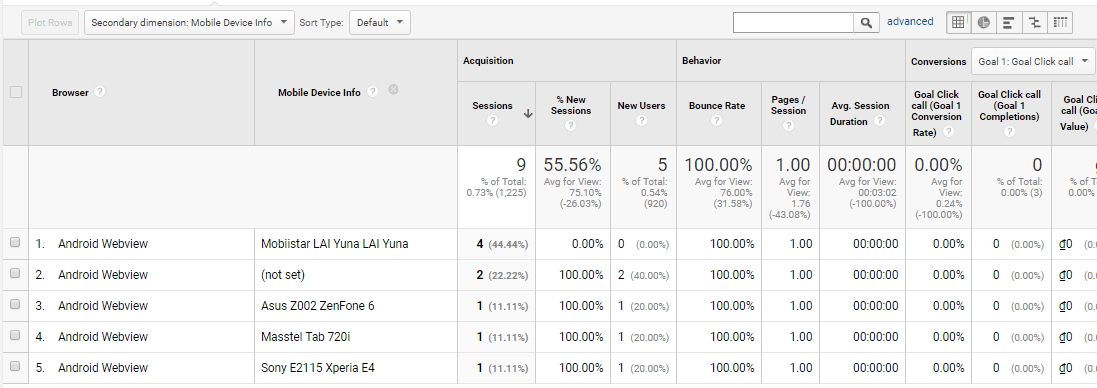Click the Sessions sort descending arrow
This screenshot has height=388, width=1097.
click(528, 113)
